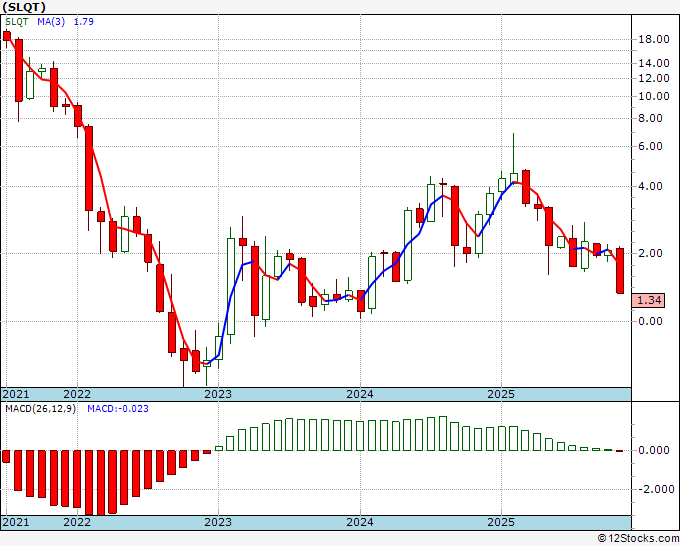Click 2024 on MACD panel time axis
The height and width of the screenshot is (546, 680).
tap(360, 522)
